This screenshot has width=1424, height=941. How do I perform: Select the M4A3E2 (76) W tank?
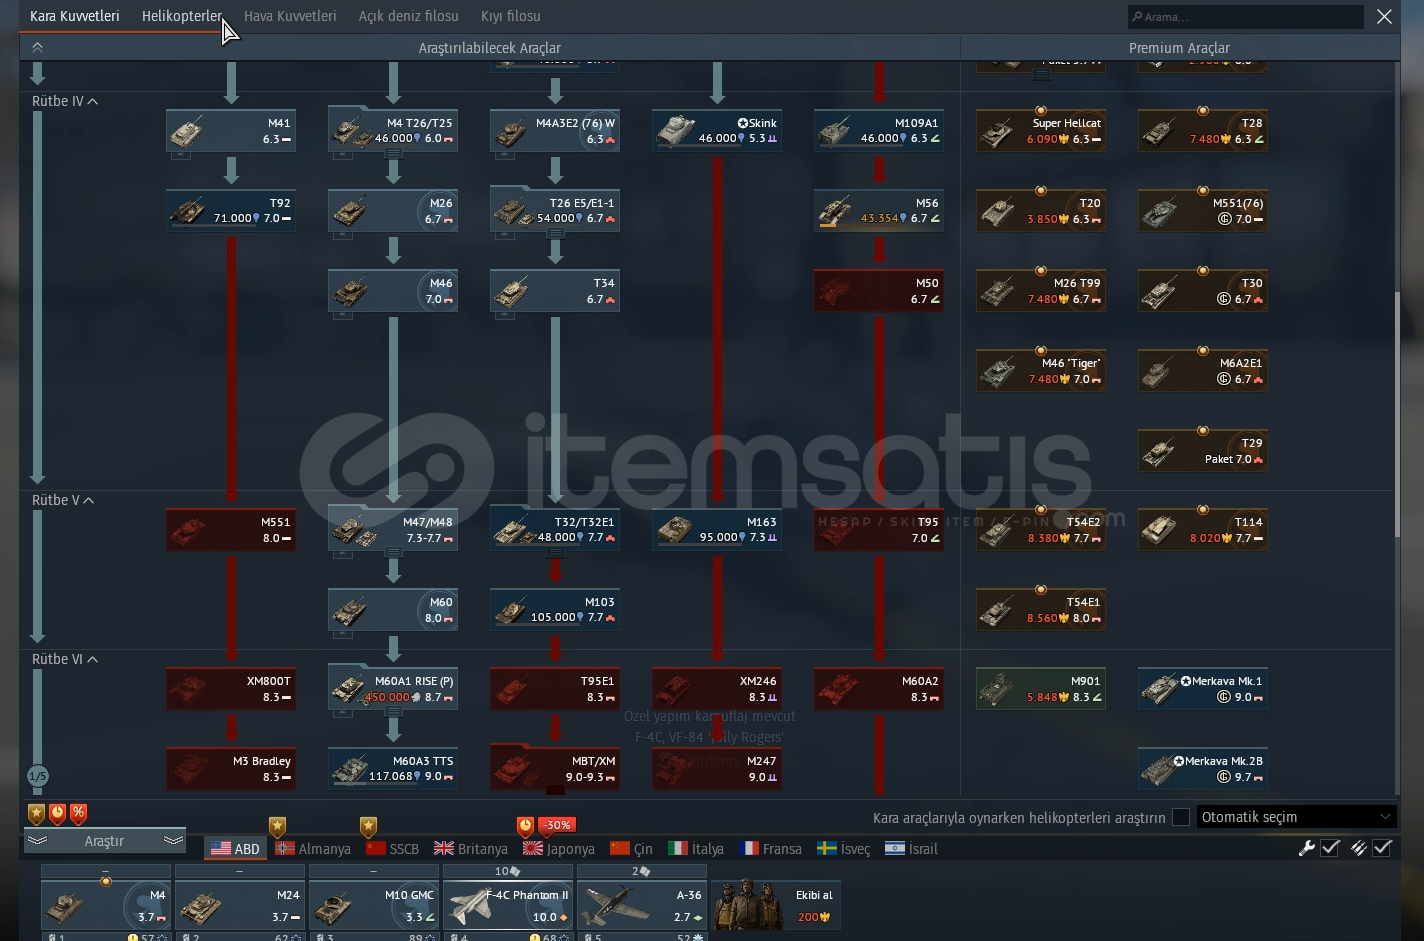(x=555, y=131)
